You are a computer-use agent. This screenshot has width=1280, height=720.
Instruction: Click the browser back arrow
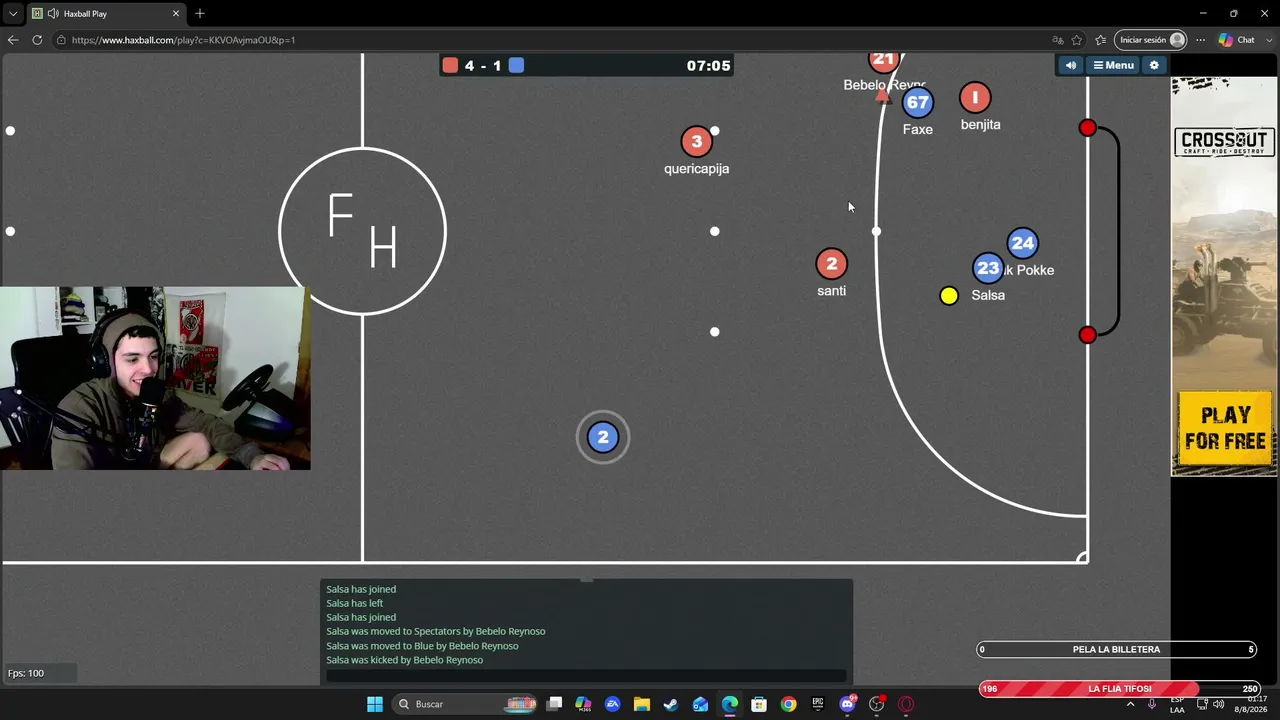tap(12, 40)
